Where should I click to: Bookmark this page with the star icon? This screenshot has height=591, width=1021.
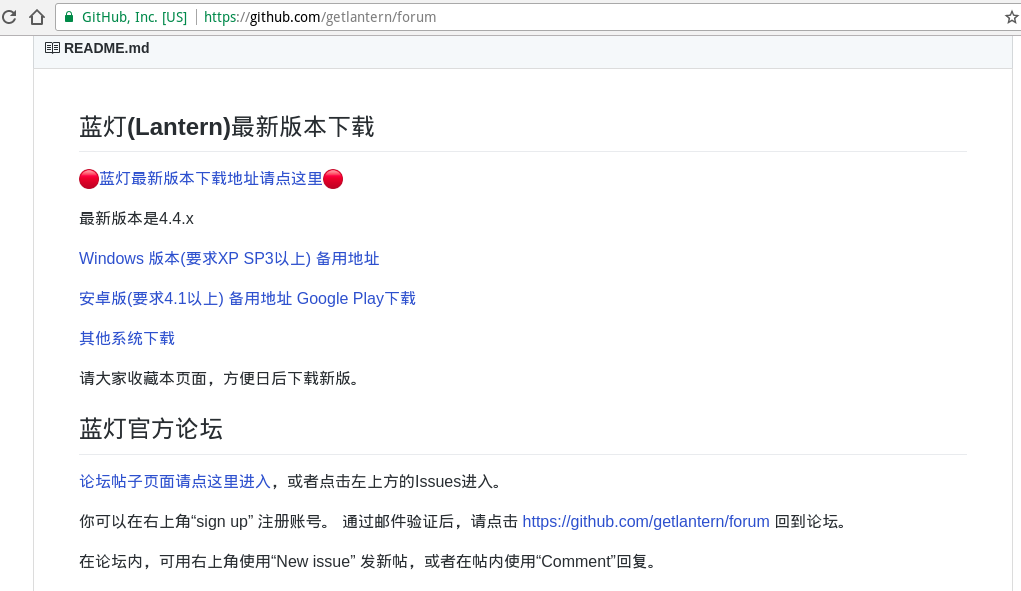click(x=1011, y=18)
